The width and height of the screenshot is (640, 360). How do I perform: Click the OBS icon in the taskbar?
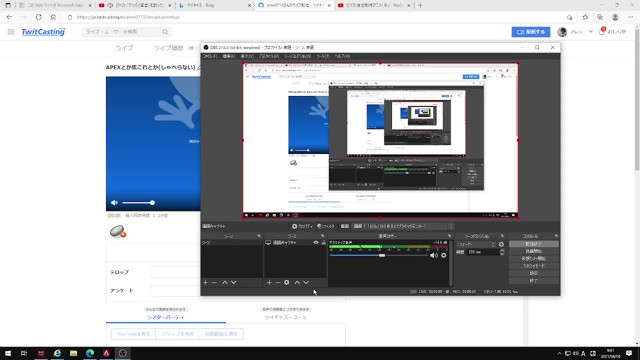pyautogui.click(x=123, y=353)
